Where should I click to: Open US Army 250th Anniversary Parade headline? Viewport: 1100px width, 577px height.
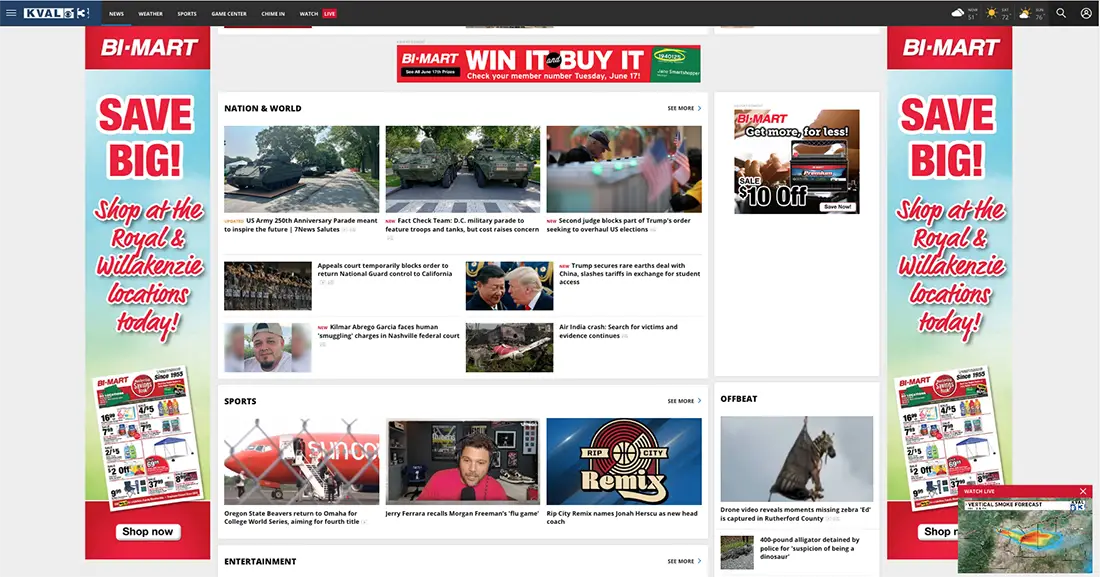click(301, 225)
